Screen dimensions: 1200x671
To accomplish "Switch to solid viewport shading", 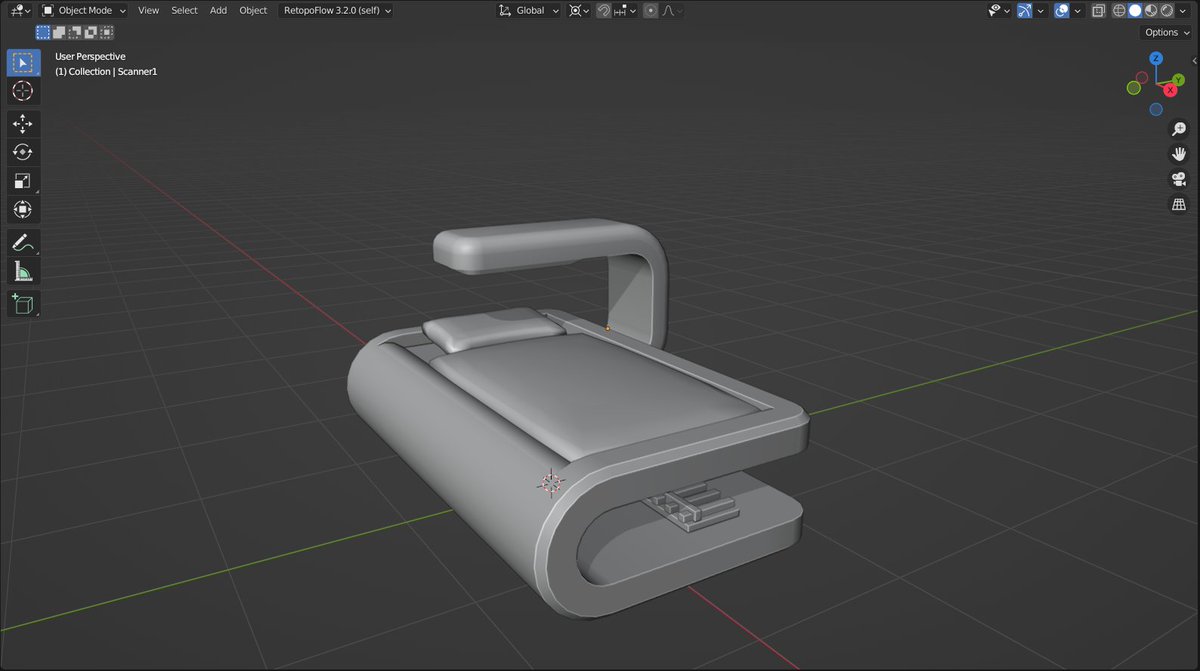I will pyautogui.click(x=1135, y=10).
